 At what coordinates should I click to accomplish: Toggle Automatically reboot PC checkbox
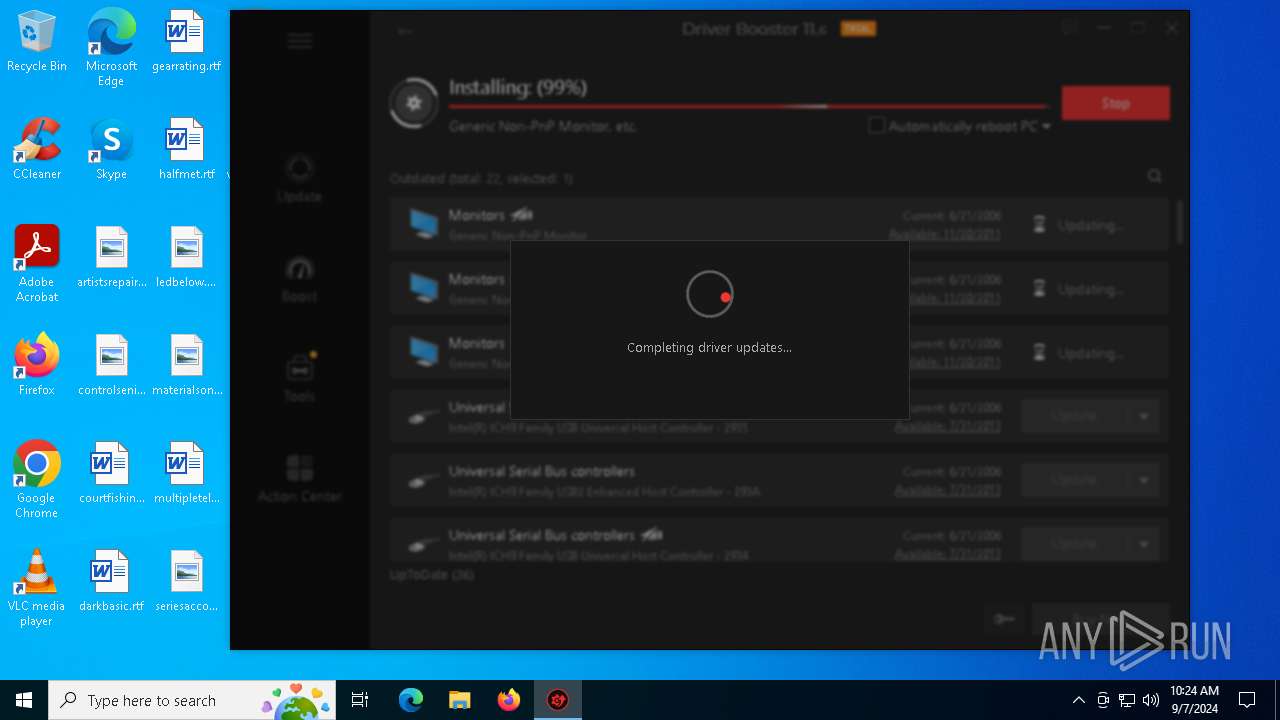click(x=877, y=126)
